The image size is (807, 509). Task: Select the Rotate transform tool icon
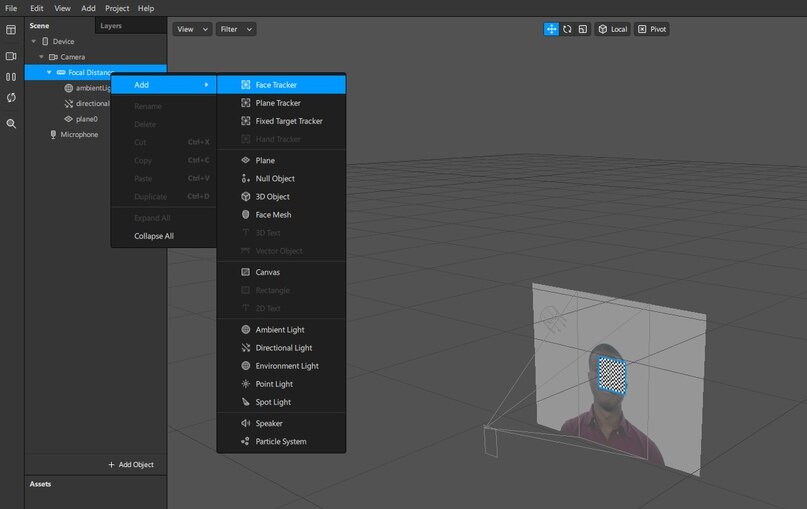tap(567, 29)
